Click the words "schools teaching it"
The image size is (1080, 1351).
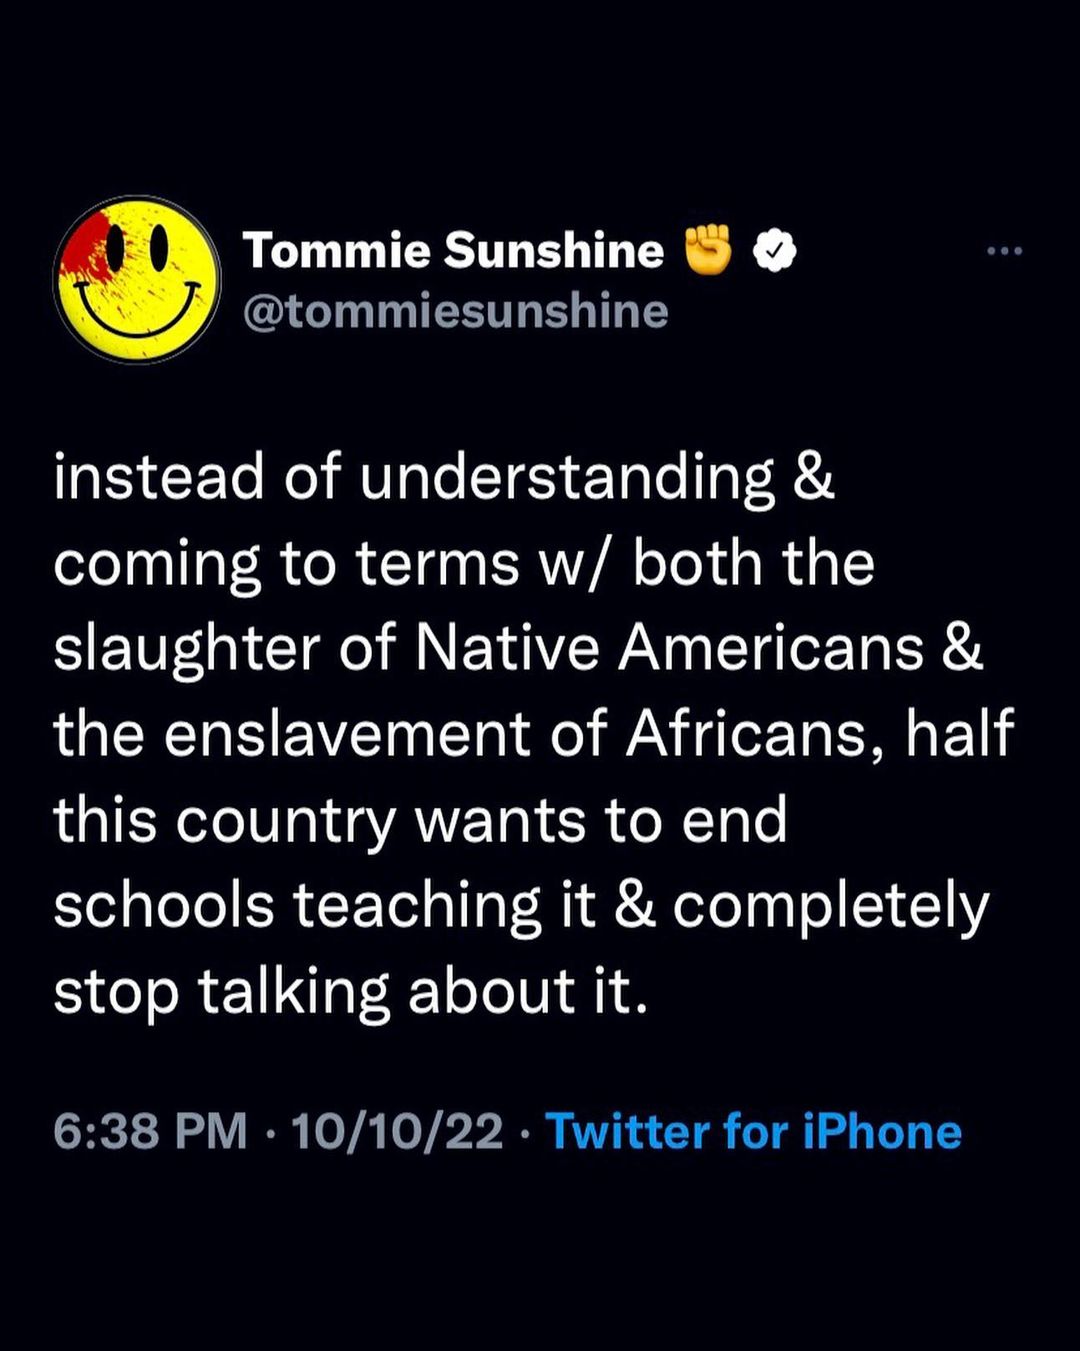click(324, 908)
